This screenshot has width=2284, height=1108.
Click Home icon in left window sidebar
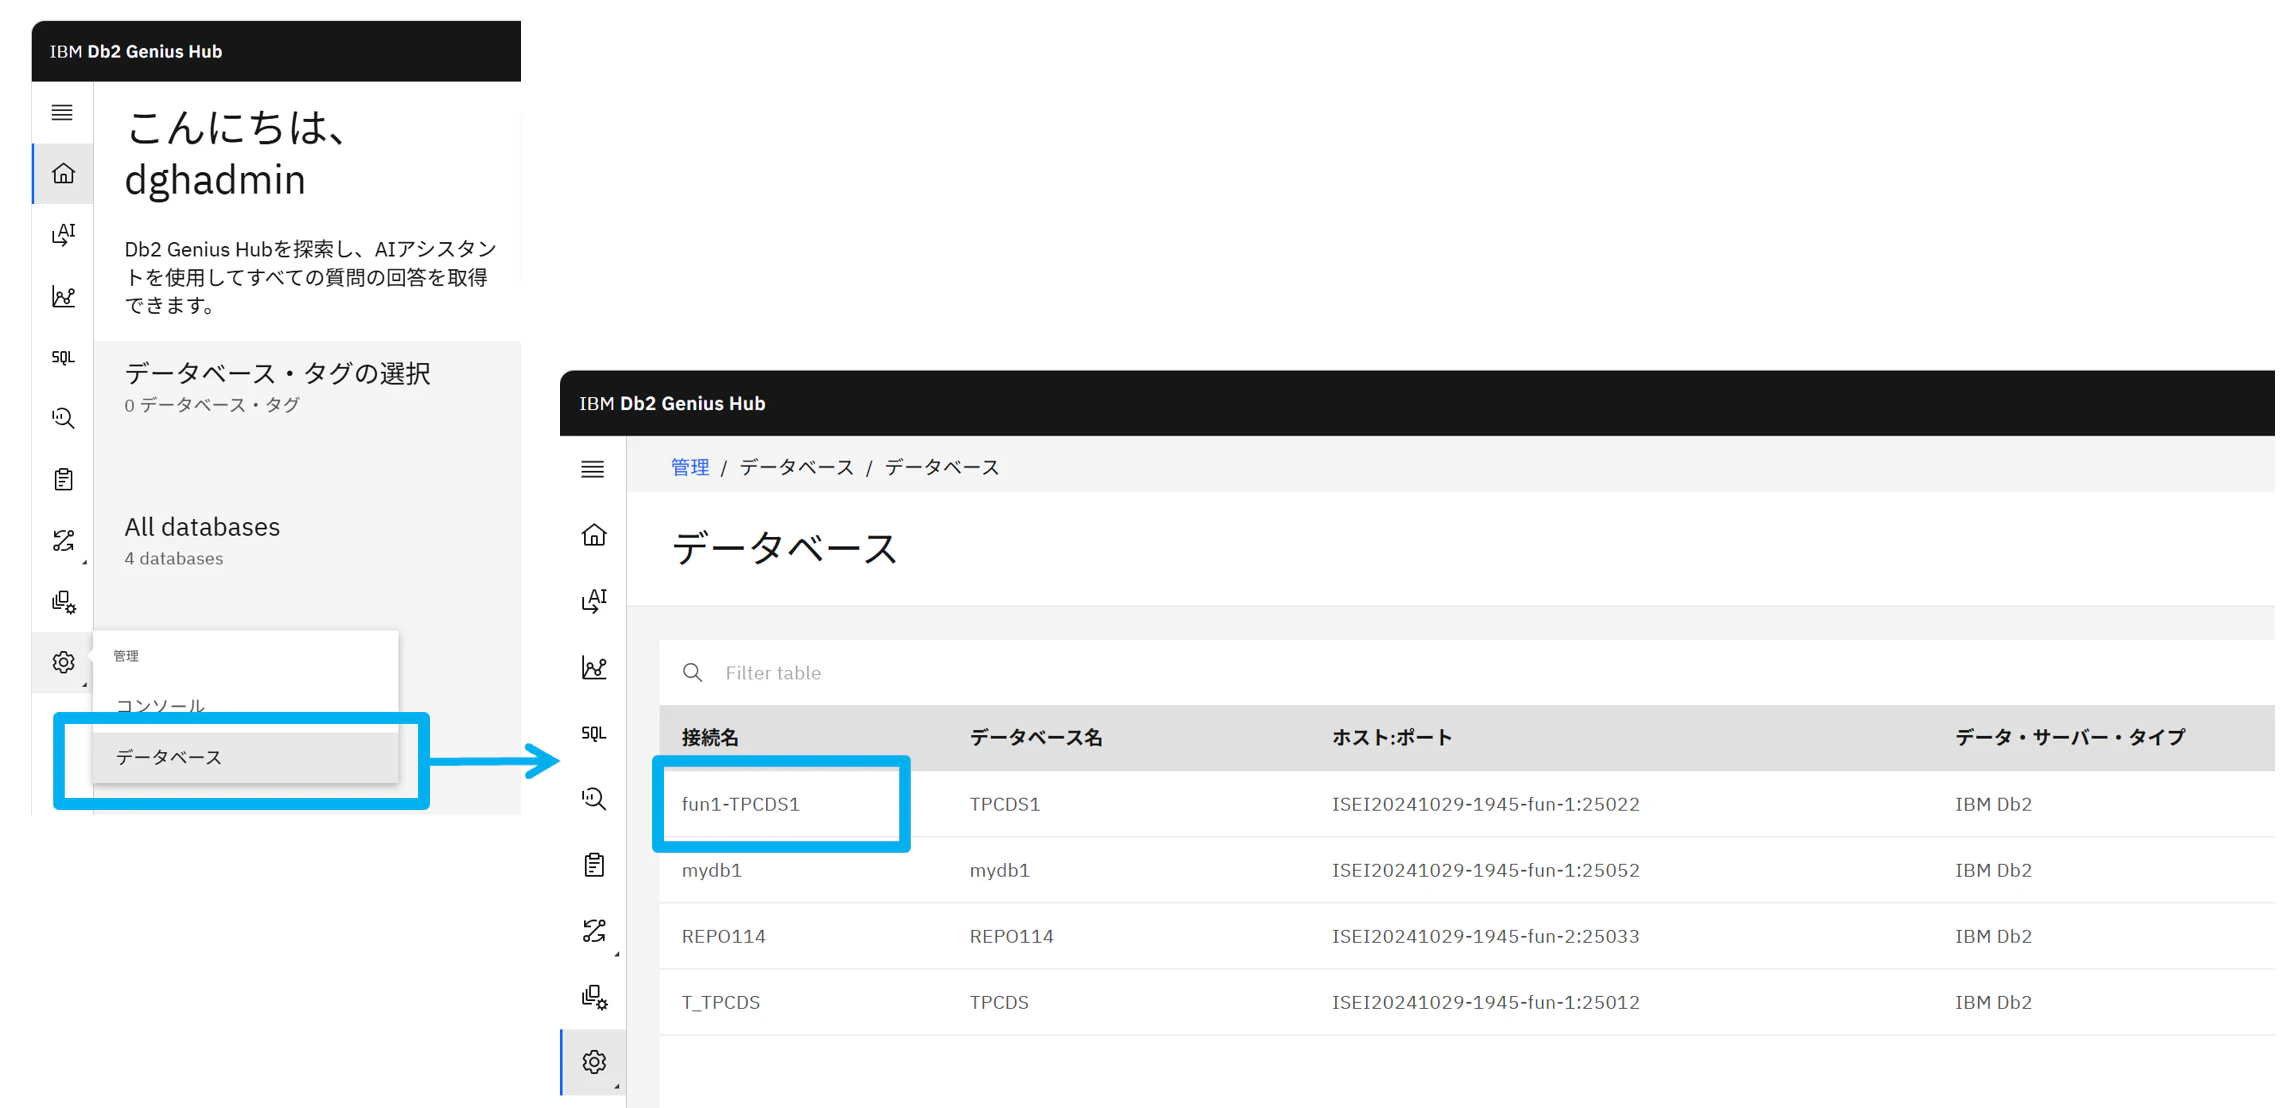(x=63, y=174)
